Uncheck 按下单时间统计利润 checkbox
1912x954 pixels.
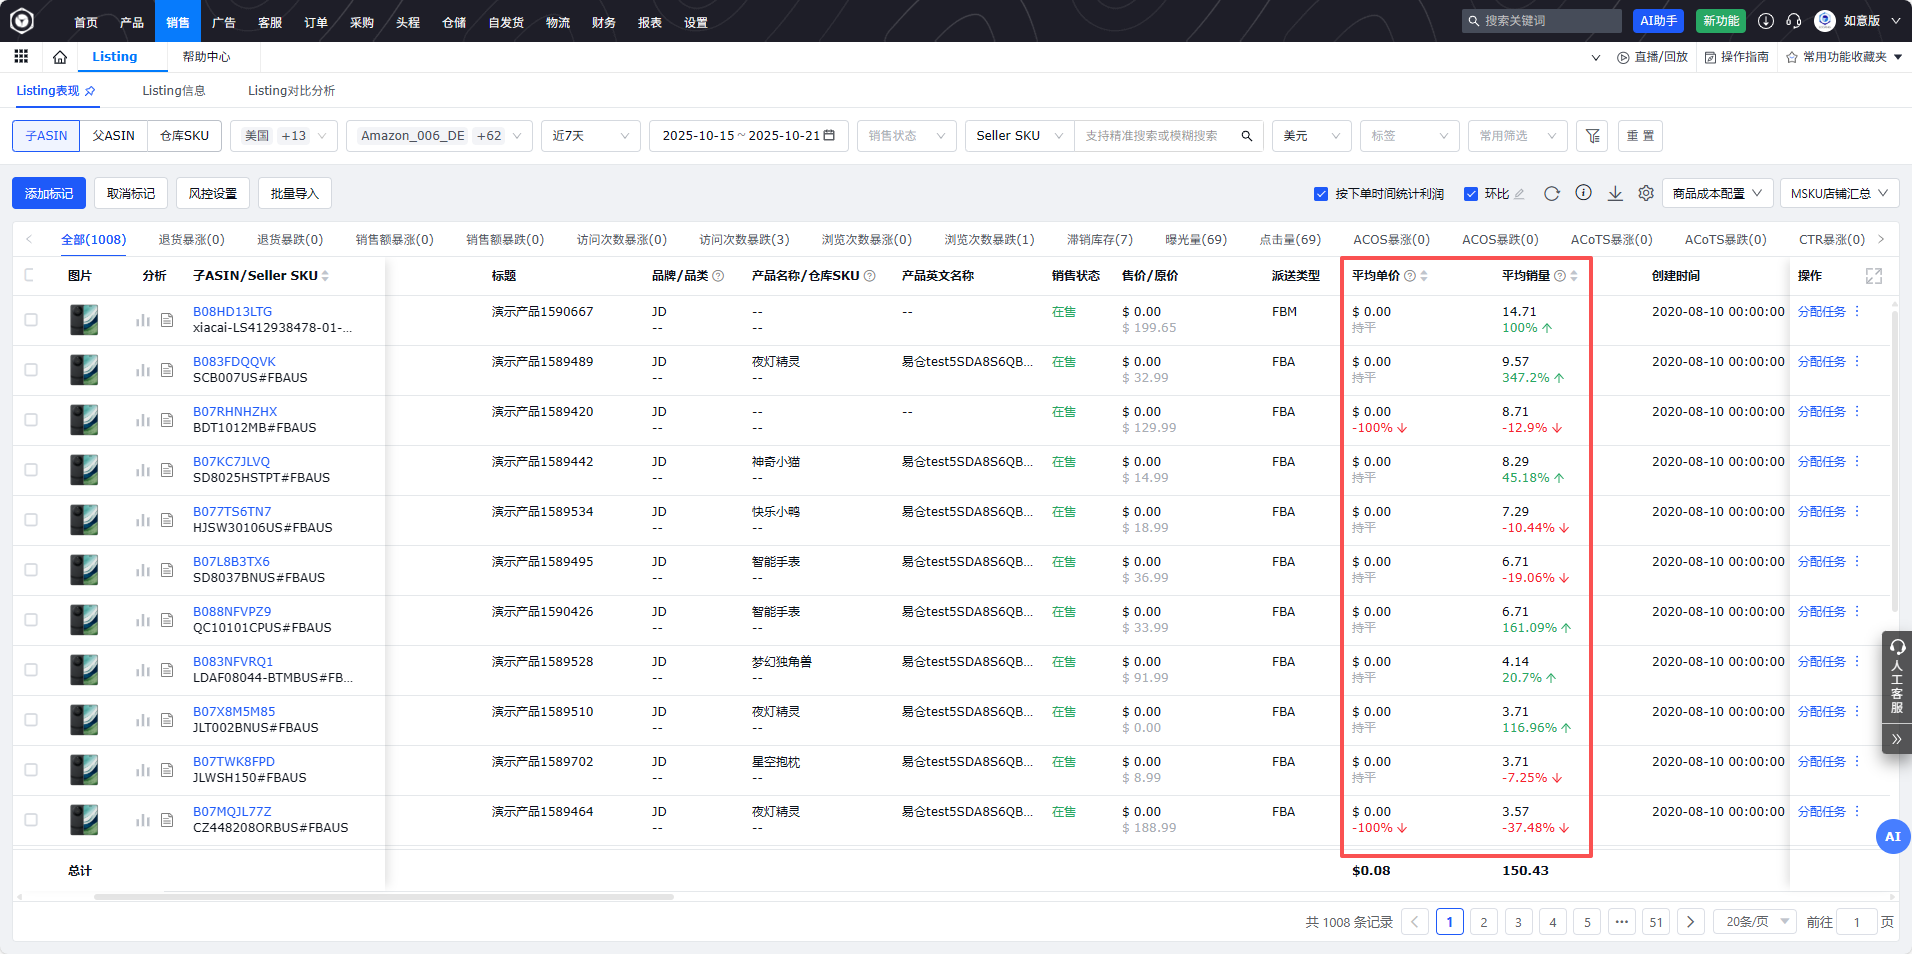tap(1321, 194)
